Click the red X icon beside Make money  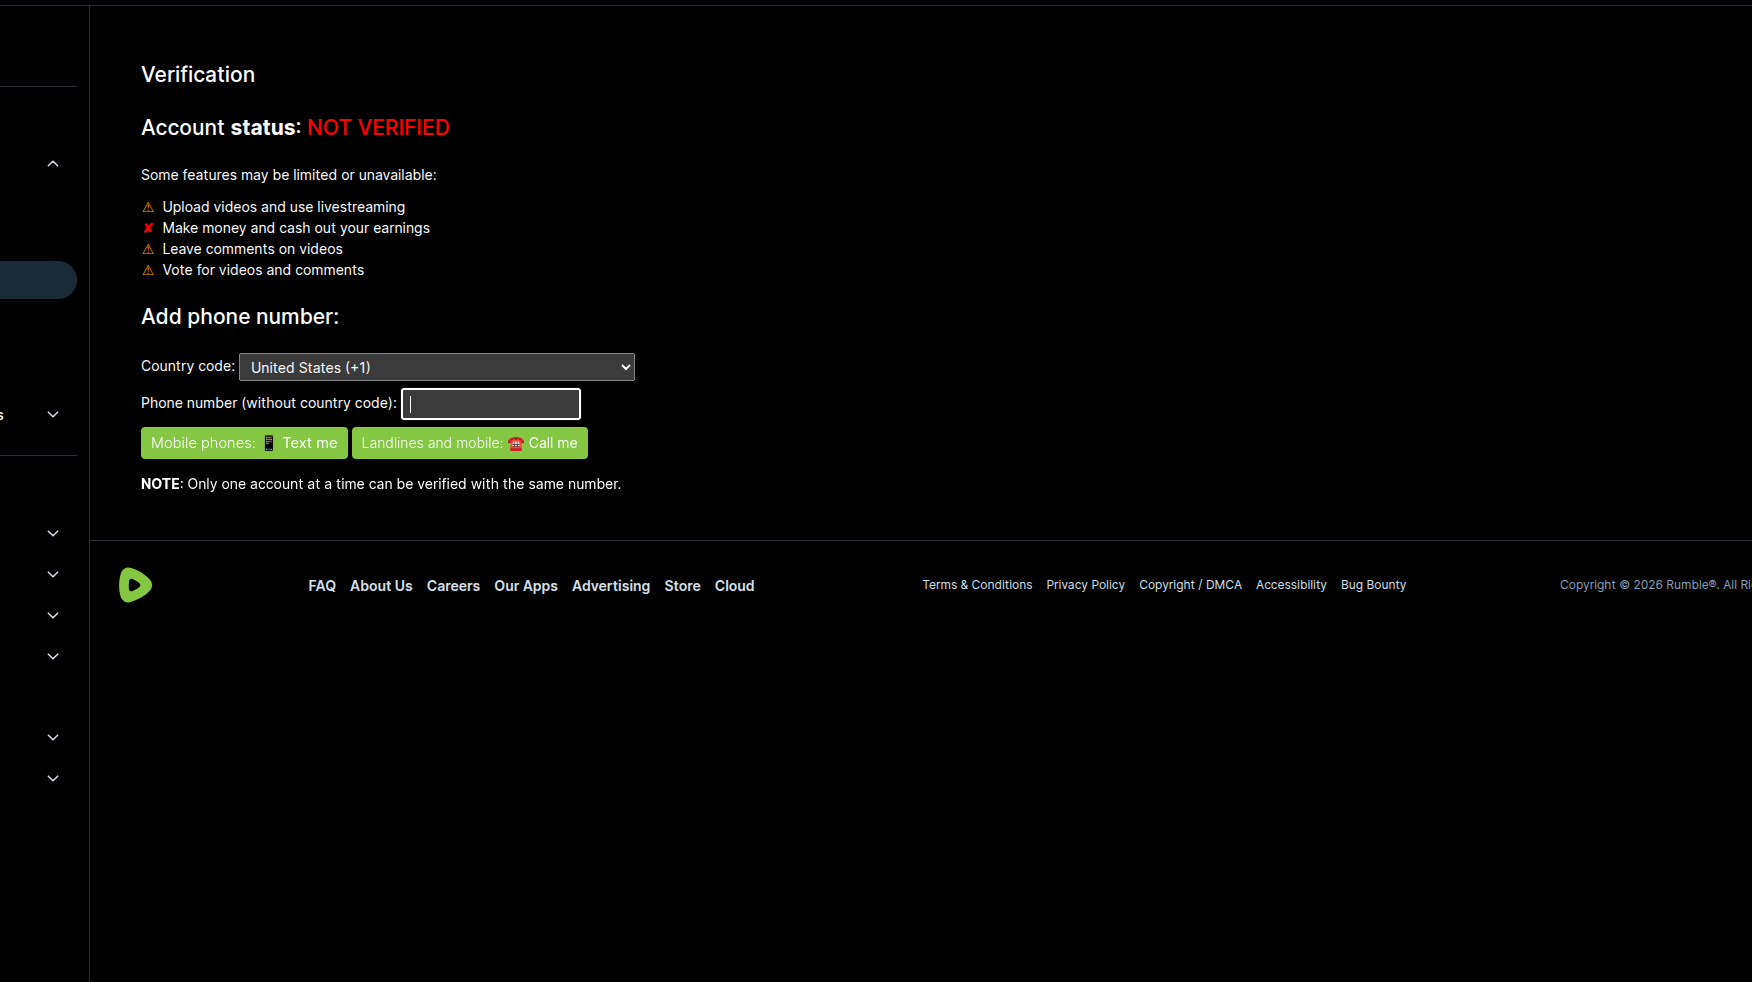148,228
